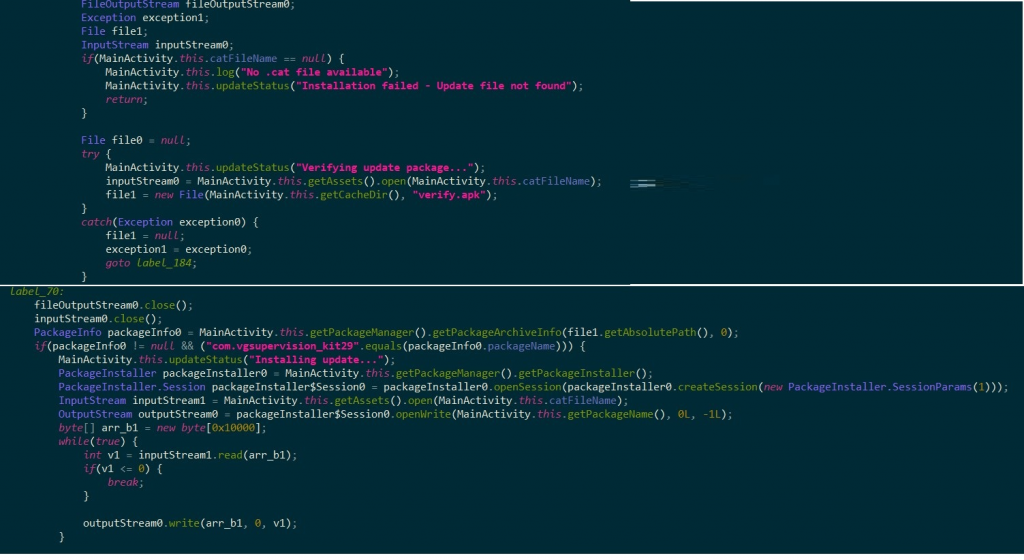The width and height of the screenshot is (1024, 560).
Task: Click the File file0 = null declaration
Action: coord(136,140)
